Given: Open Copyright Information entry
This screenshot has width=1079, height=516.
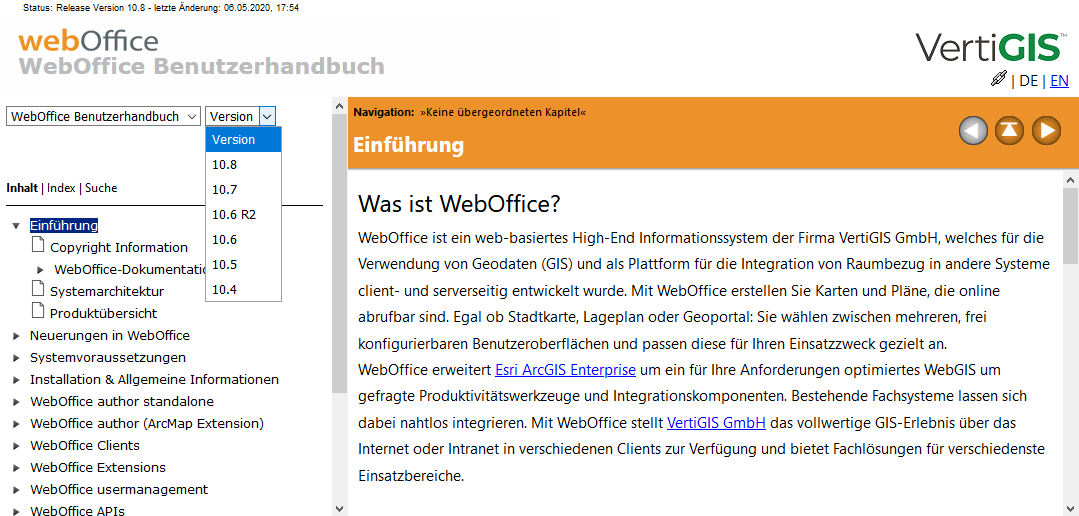Looking at the screenshot, I should coord(119,247).
